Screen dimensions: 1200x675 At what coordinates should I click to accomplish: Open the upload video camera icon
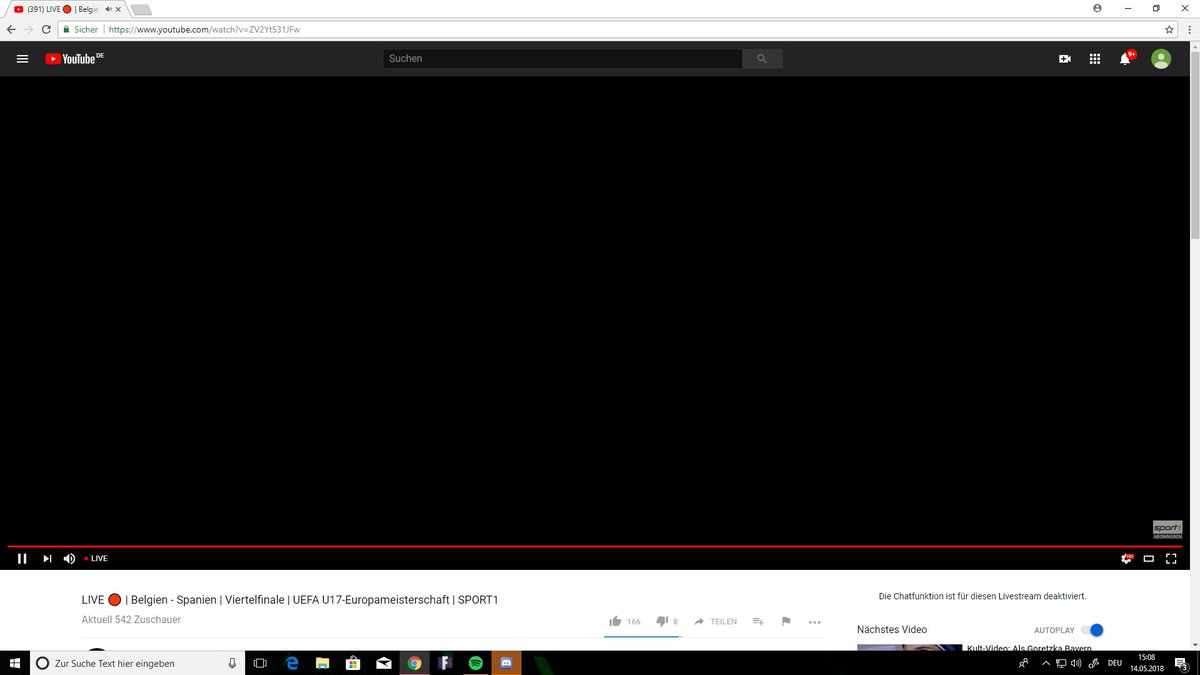click(1065, 59)
